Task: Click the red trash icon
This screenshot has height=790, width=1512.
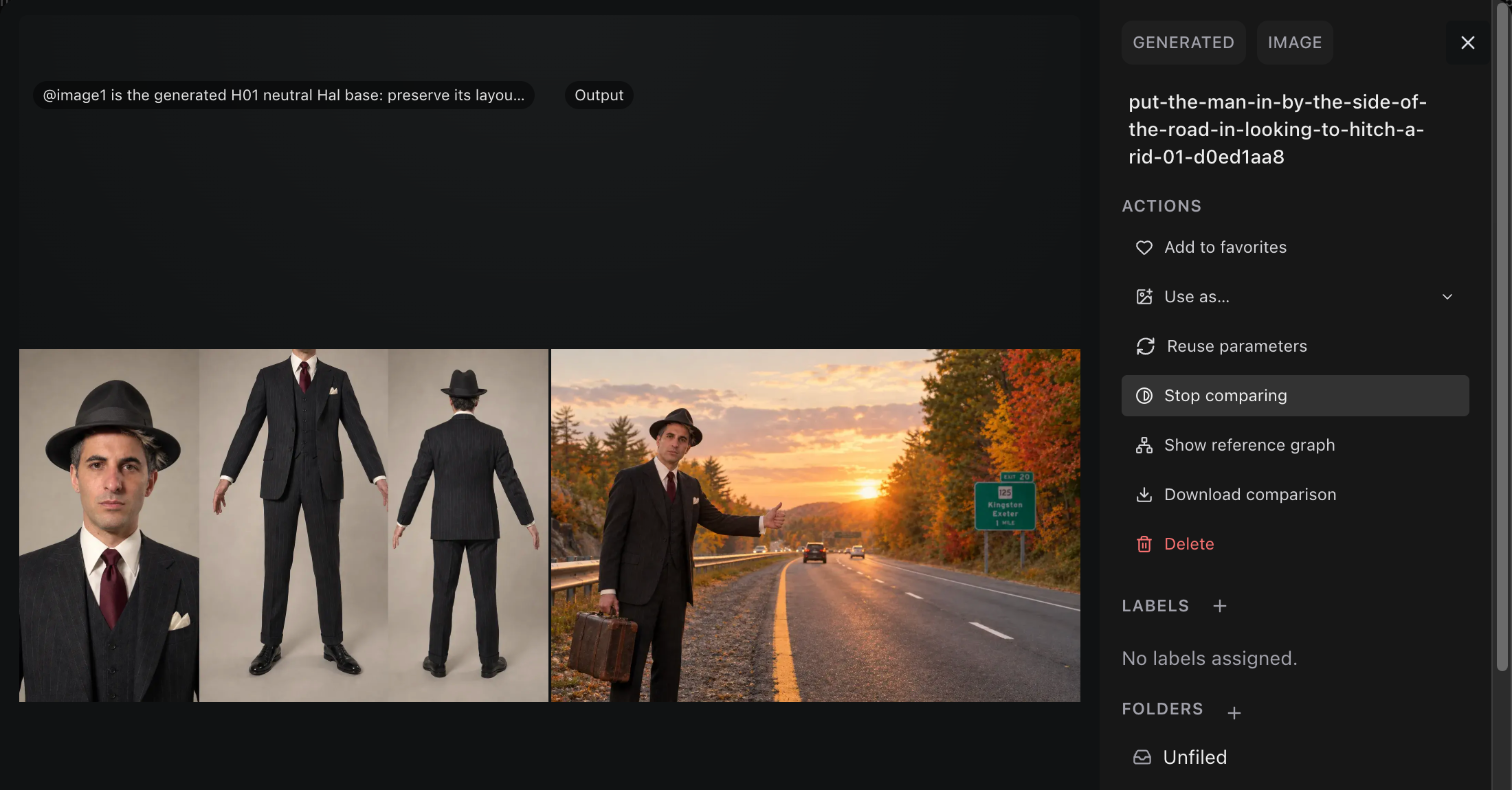Action: pyautogui.click(x=1144, y=544)
